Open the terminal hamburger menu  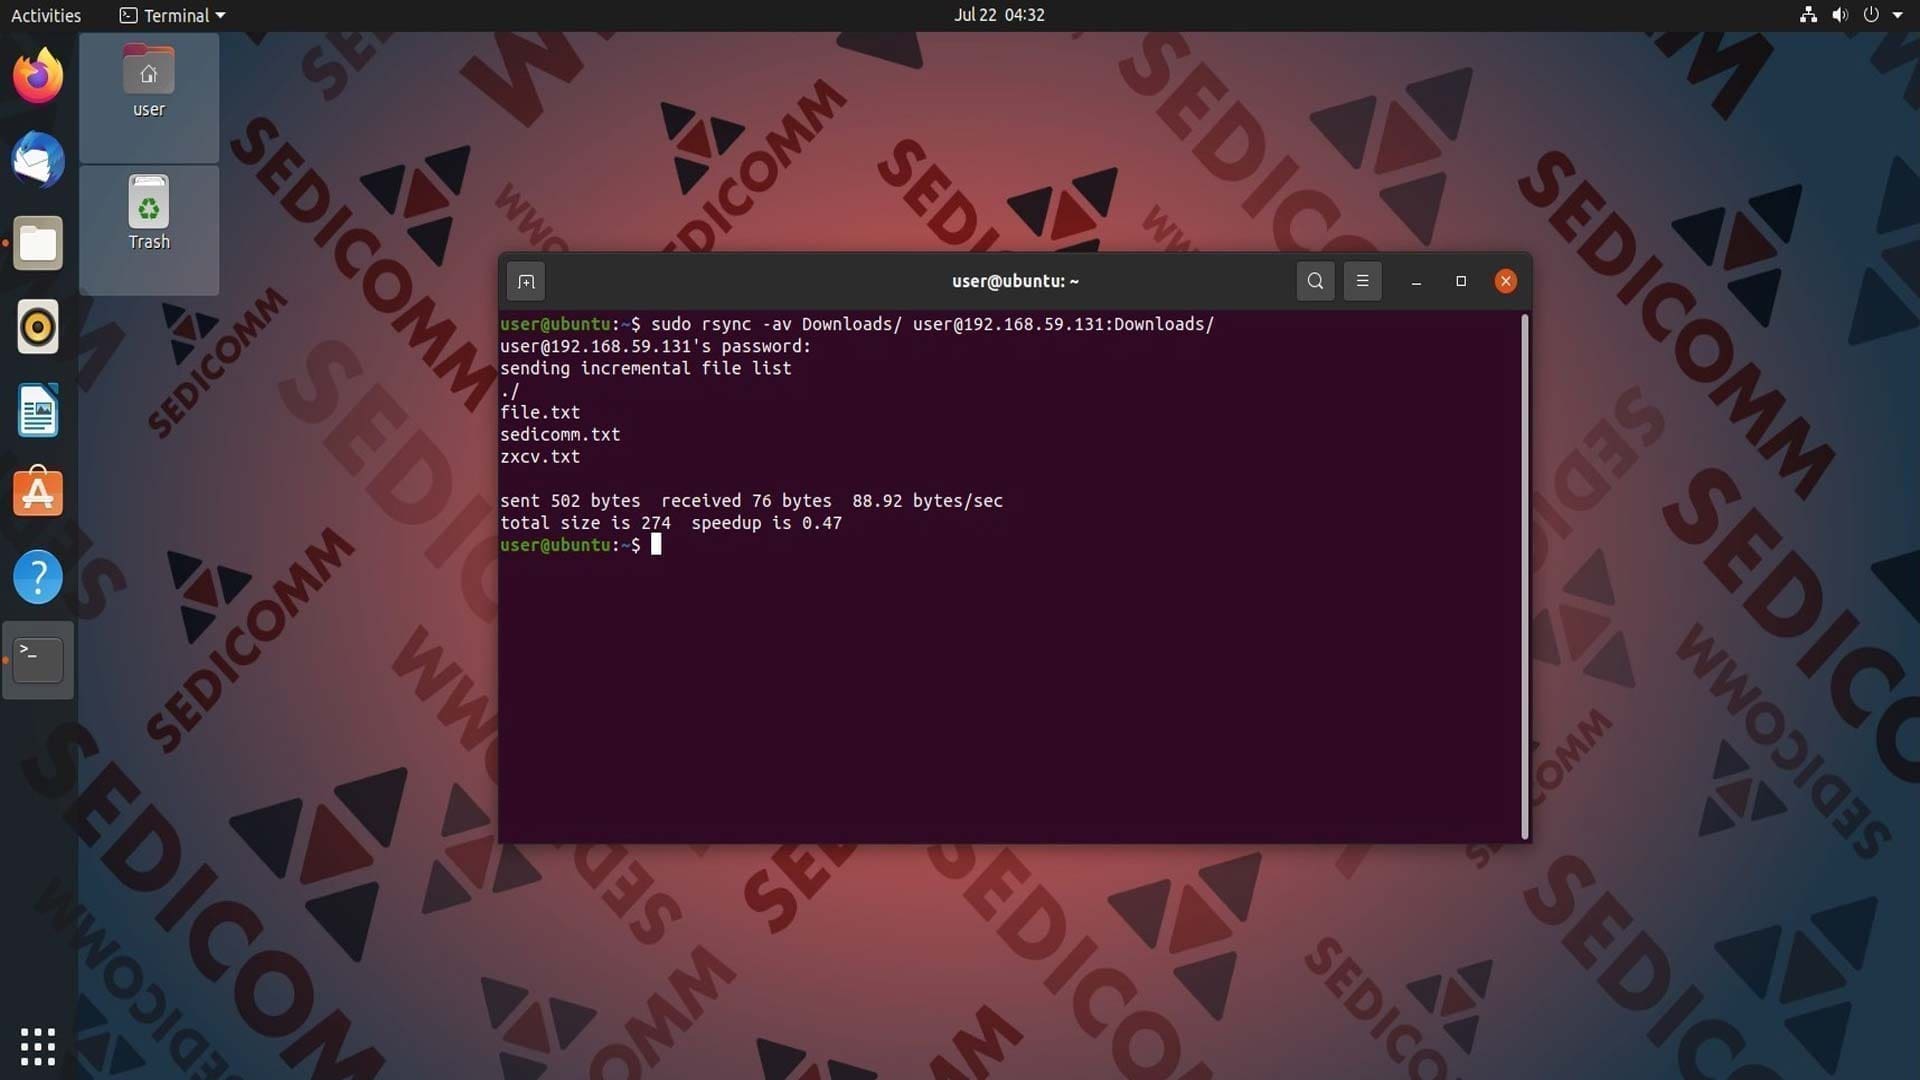[1362, 282]
